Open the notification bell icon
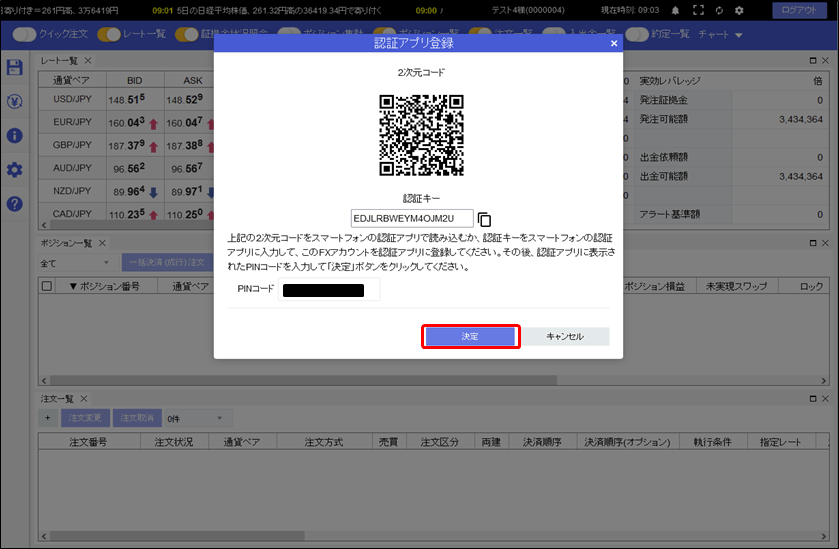 (x=675, y=10)
